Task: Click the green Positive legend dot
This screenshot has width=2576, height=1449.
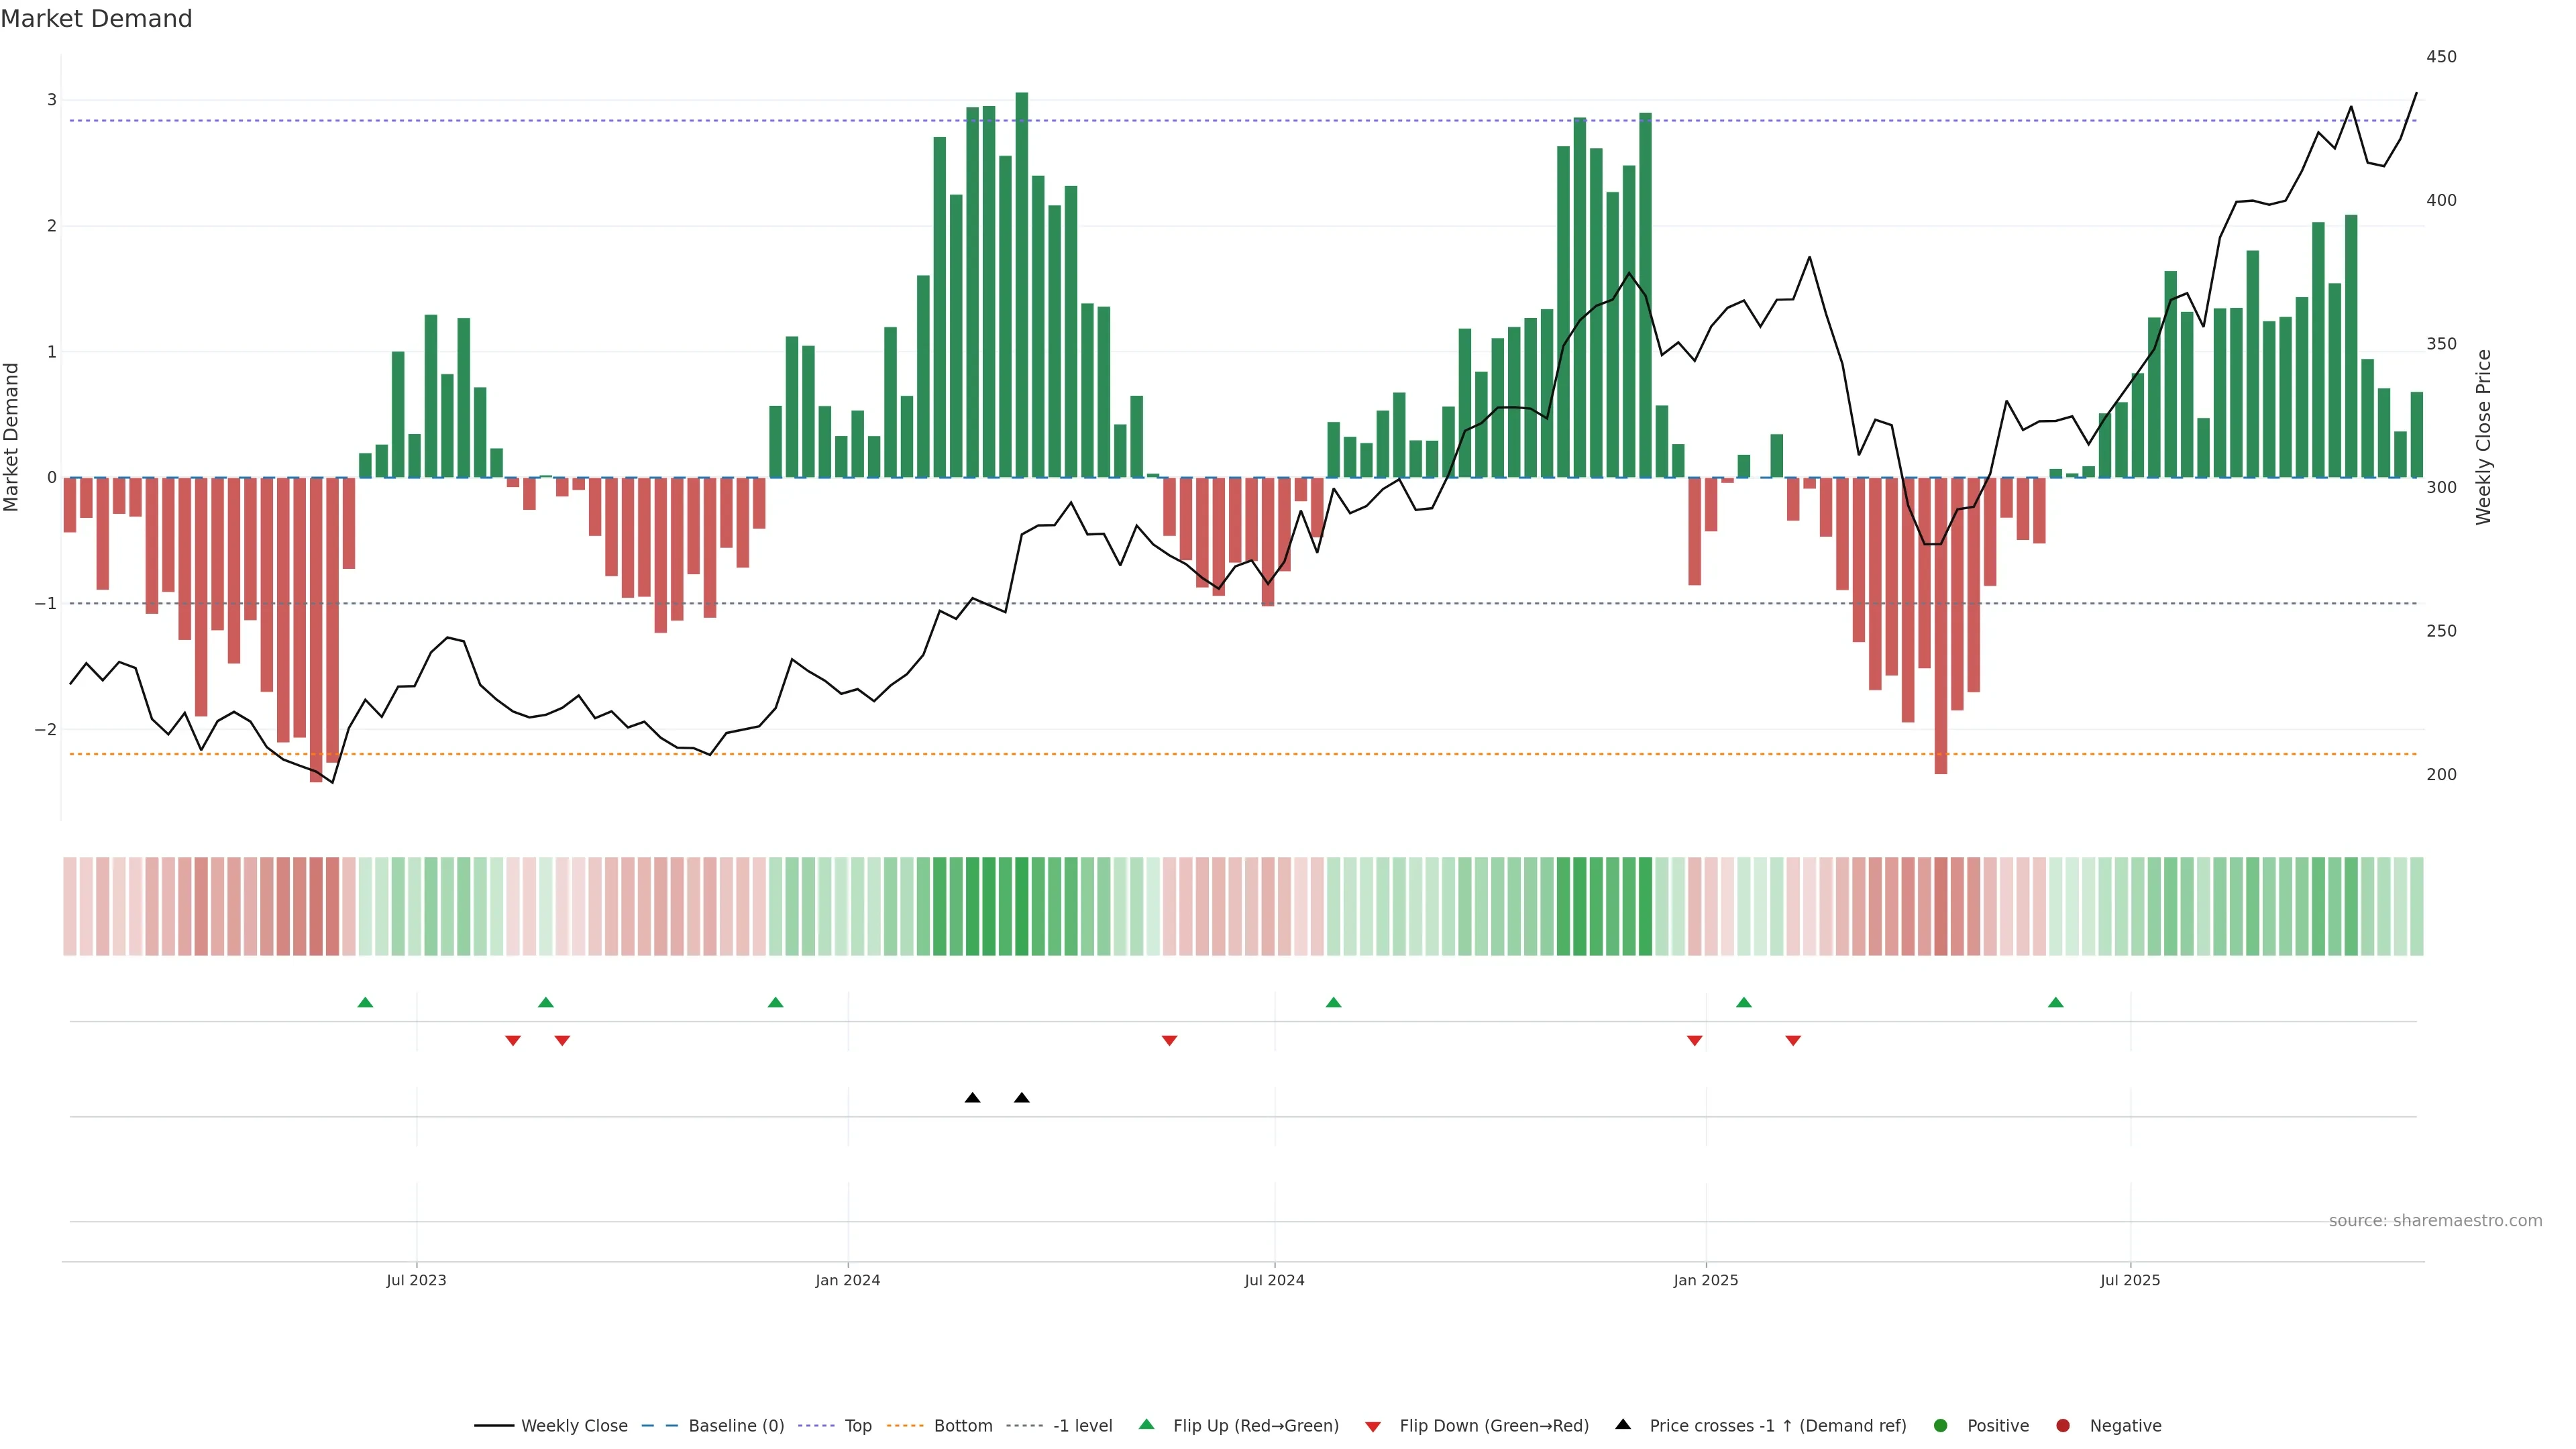Action: click(x=1941, y=1426)
